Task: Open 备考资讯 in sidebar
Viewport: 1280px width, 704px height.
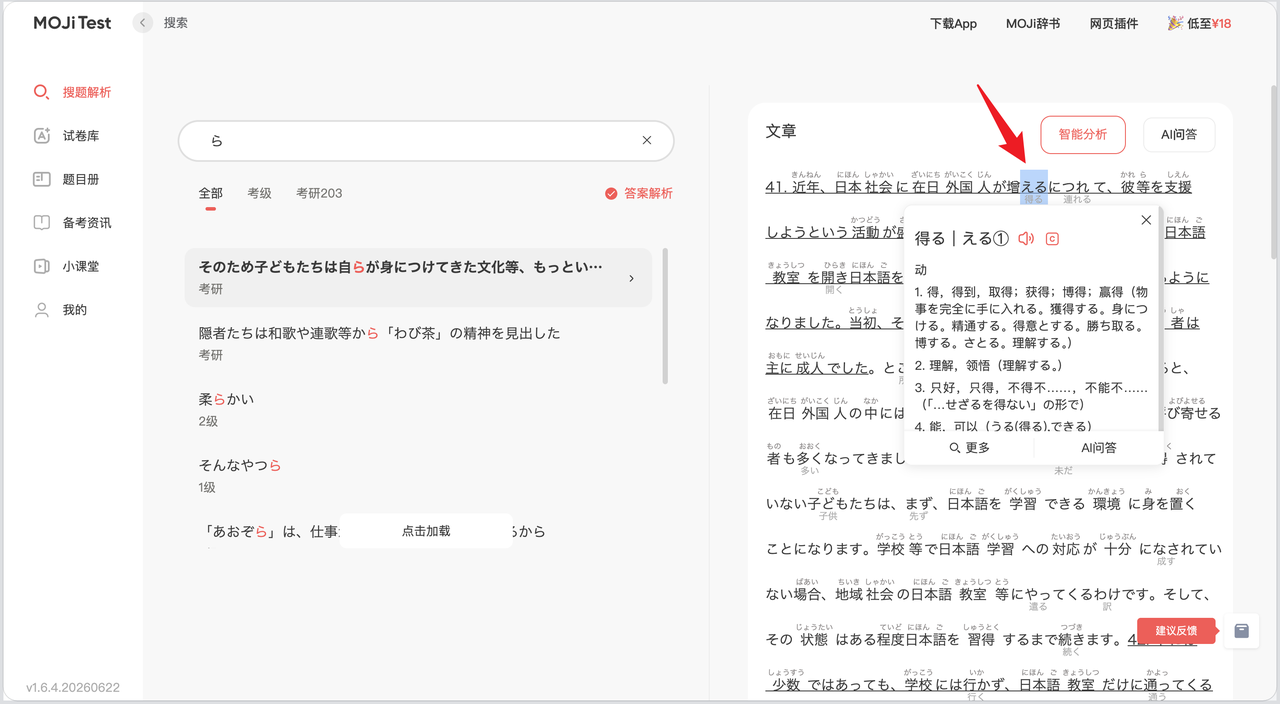Action: click(x=72, y=223)
